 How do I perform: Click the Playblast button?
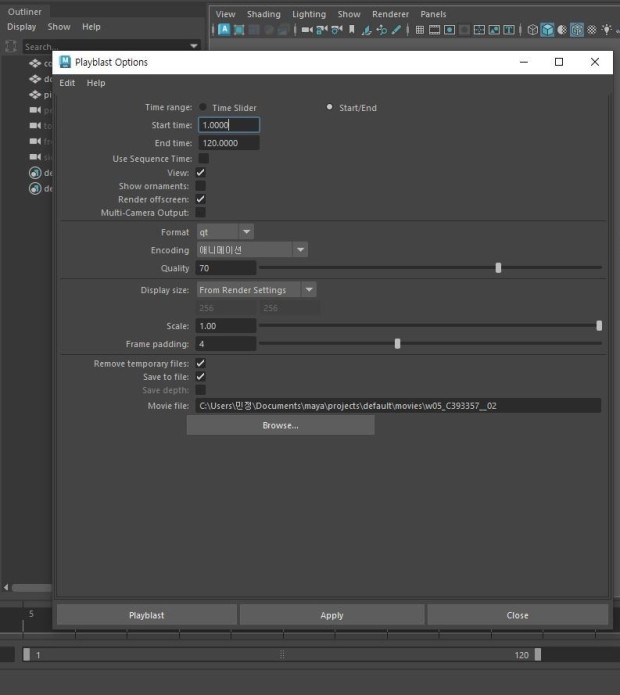147,615
